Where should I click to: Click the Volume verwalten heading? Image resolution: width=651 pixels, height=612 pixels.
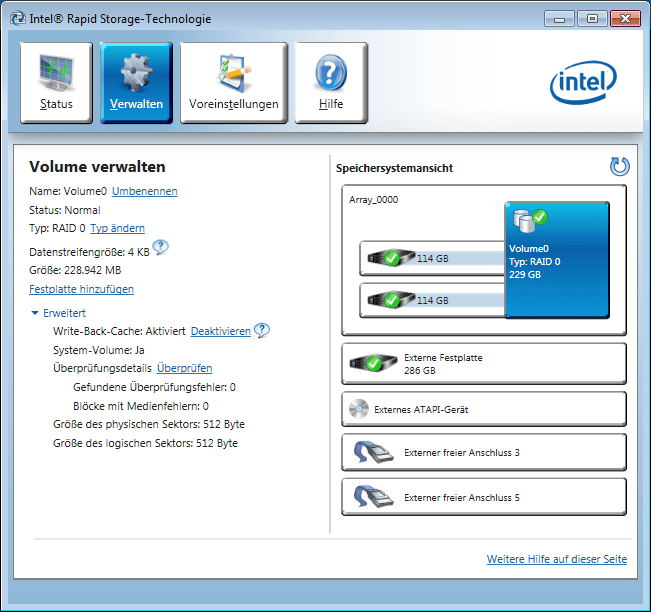(97, 166)
